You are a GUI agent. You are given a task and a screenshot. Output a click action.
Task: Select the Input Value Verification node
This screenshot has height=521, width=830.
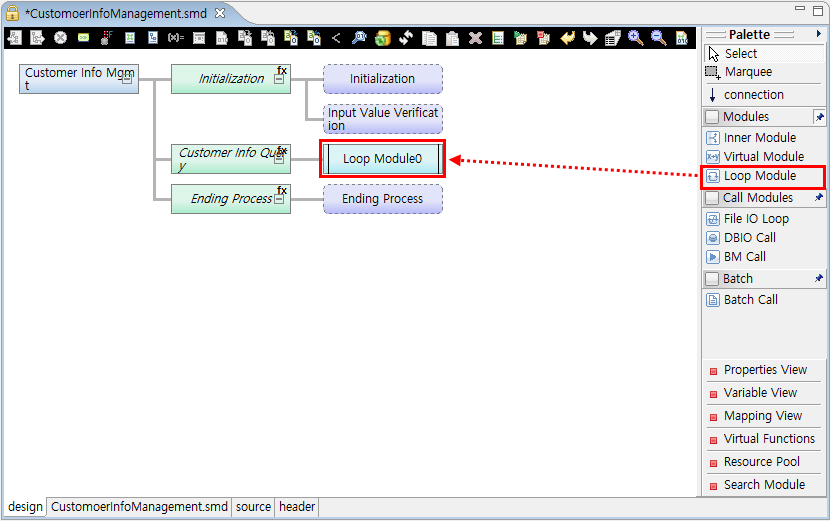click(x=383, y=119)
